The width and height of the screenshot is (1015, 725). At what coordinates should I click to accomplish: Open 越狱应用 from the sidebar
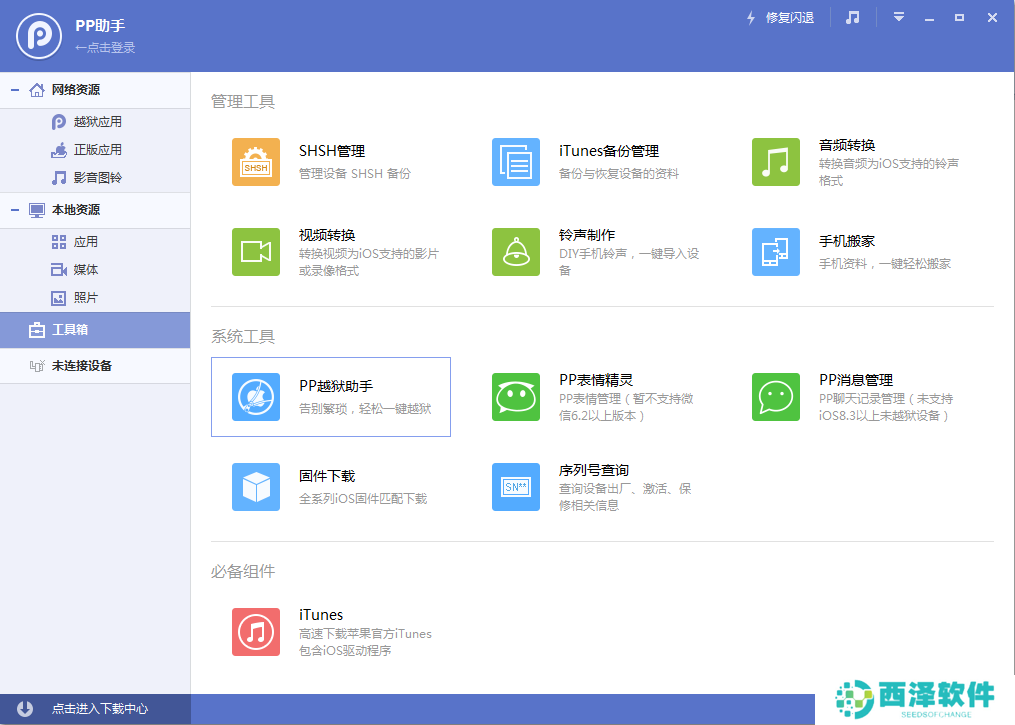(x=98, y=122)
